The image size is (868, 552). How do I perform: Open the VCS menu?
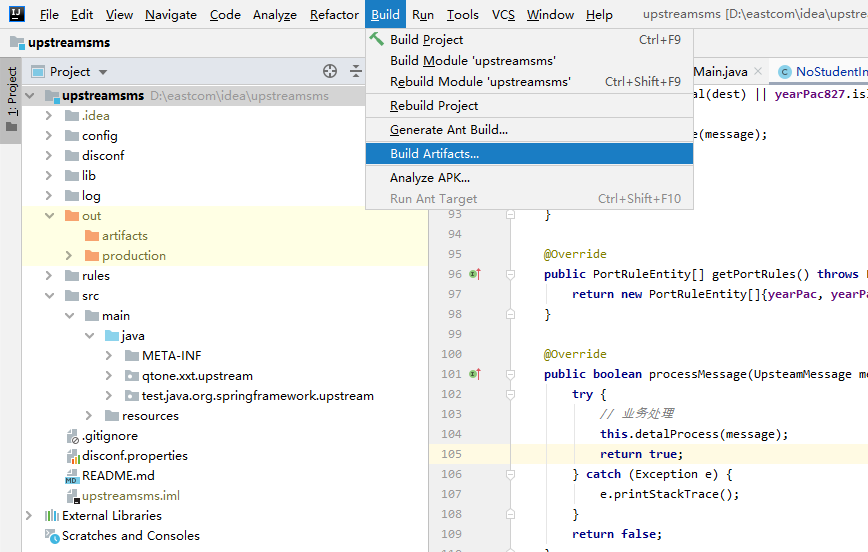pyautogui.click(x=503, y=14)
